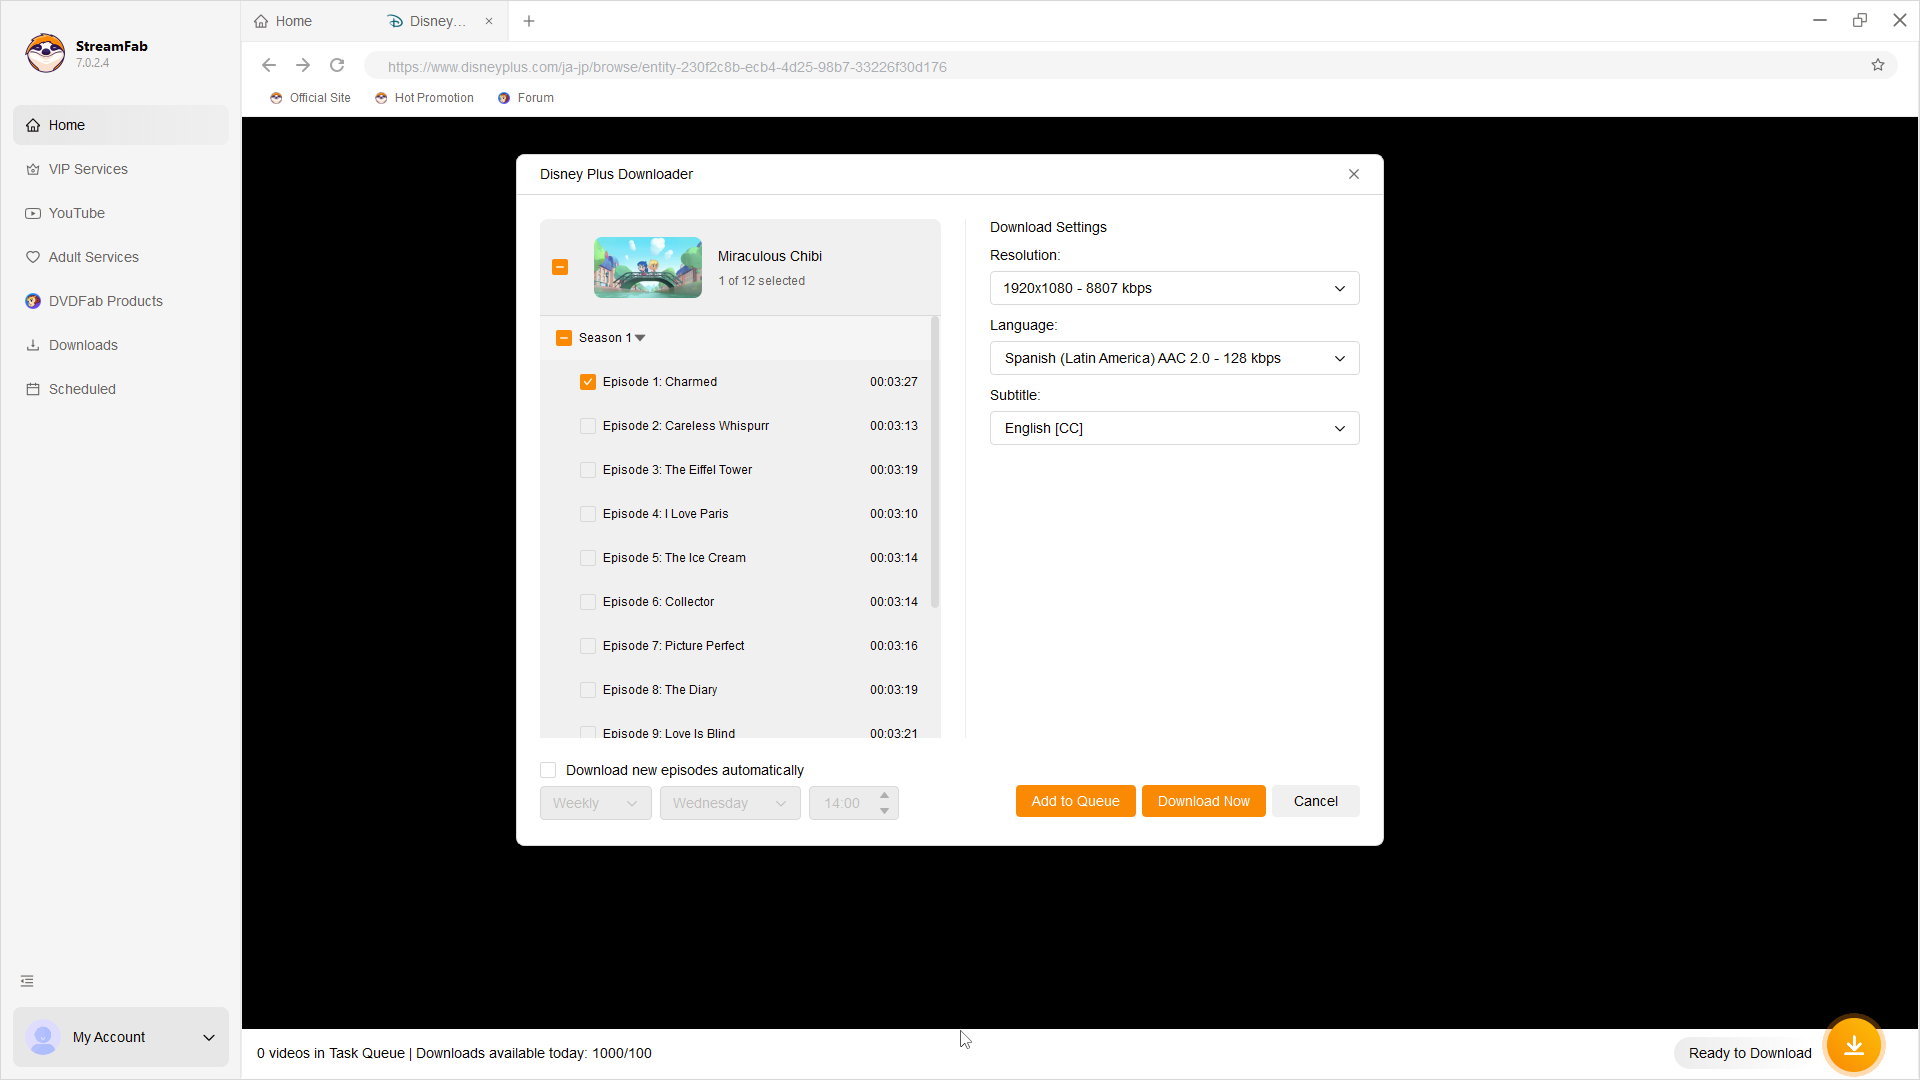Viewport: 1920px width, 1080px height.
Task: Open Forum bookmark
Action: pyautogui.click(x=526, y=98)
